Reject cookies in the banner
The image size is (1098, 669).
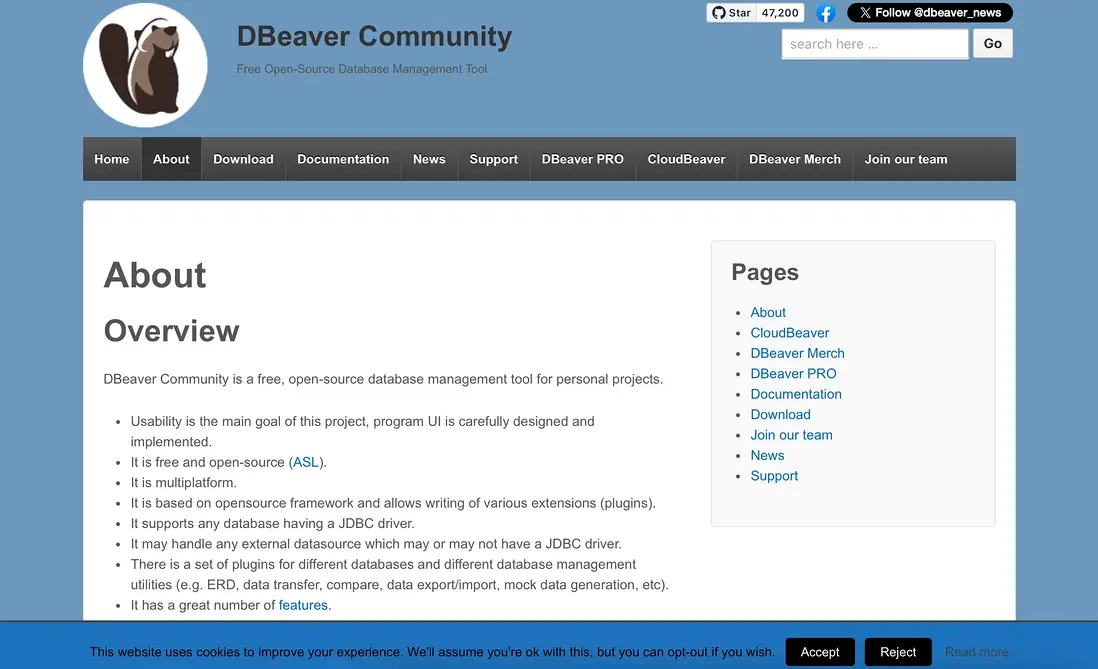coord(898,651)
